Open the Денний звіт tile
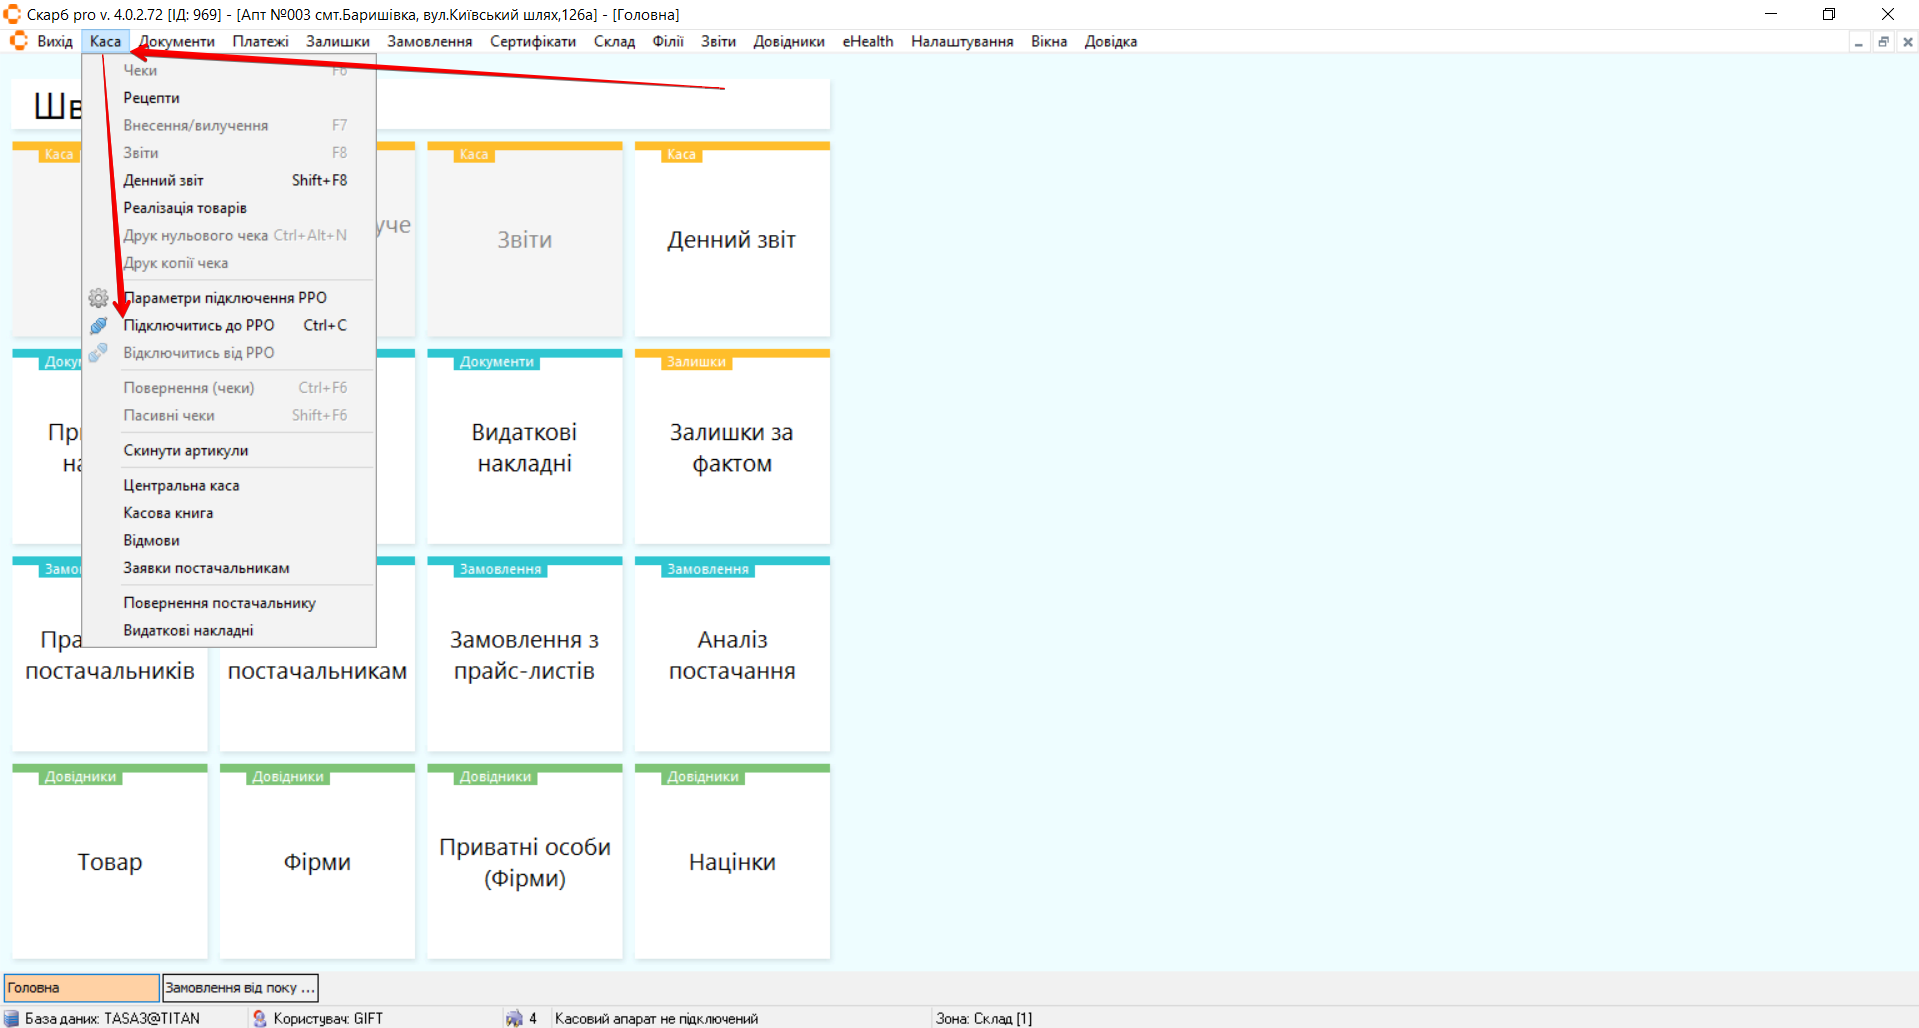This screenshot has width=1919, height=1028. pyautogui.click(x=731, y=240)
